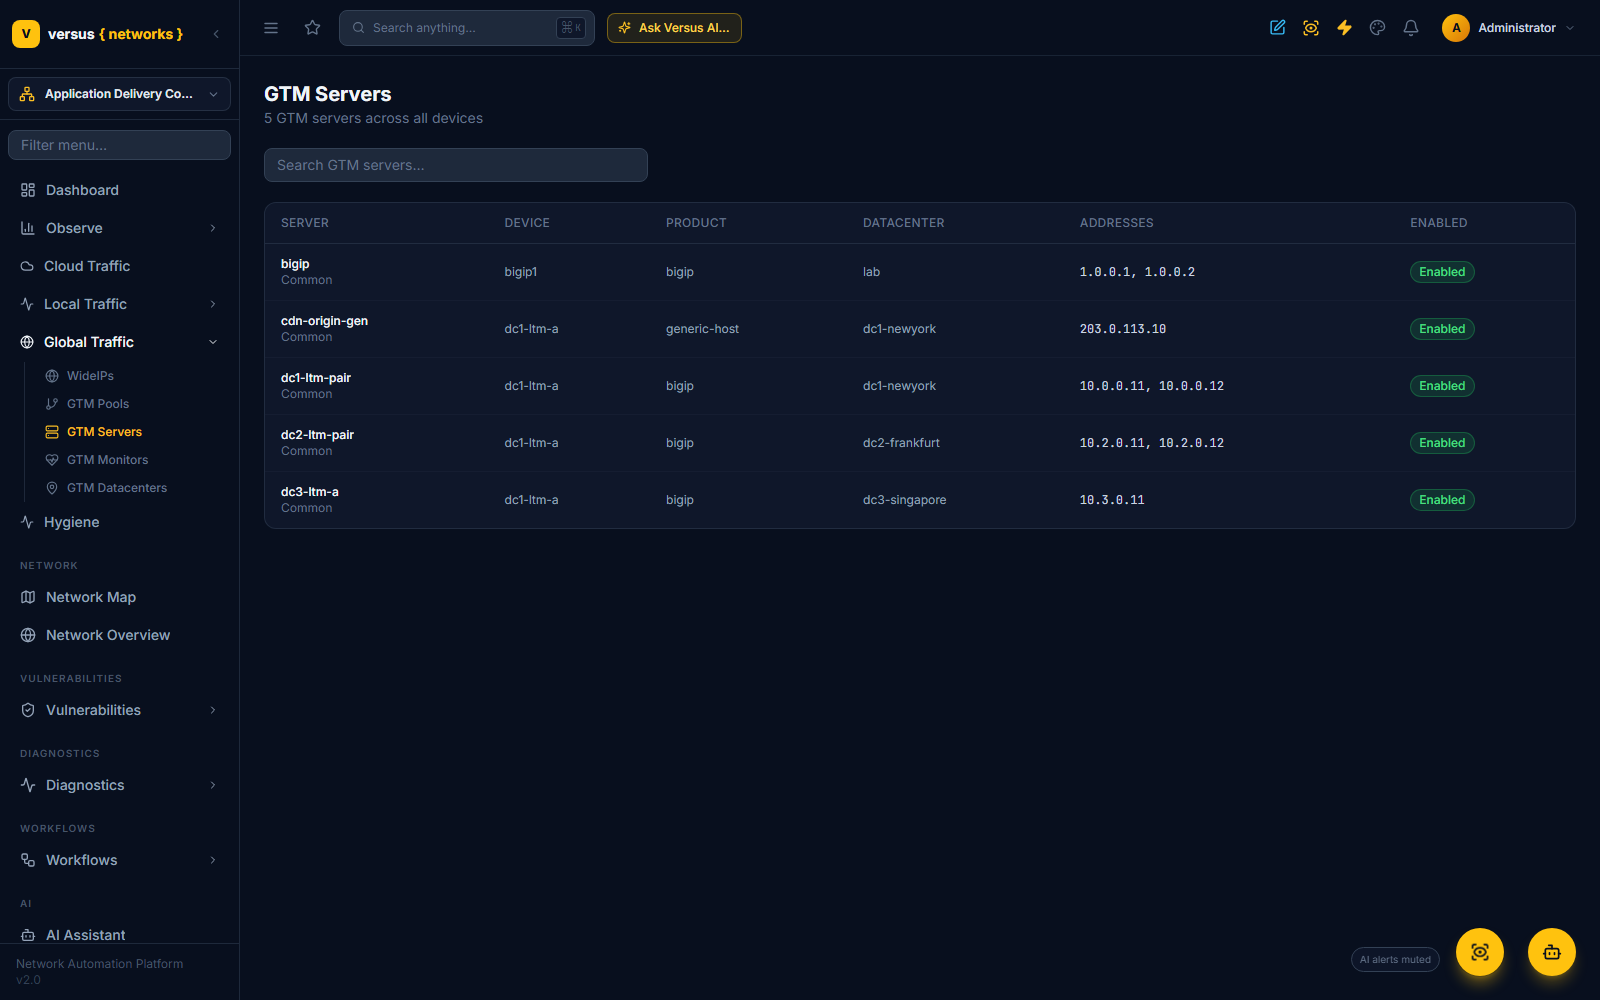Click the Ask Versus AI button
This screenshot has height=1000, width=1600.
pos(674,28)
